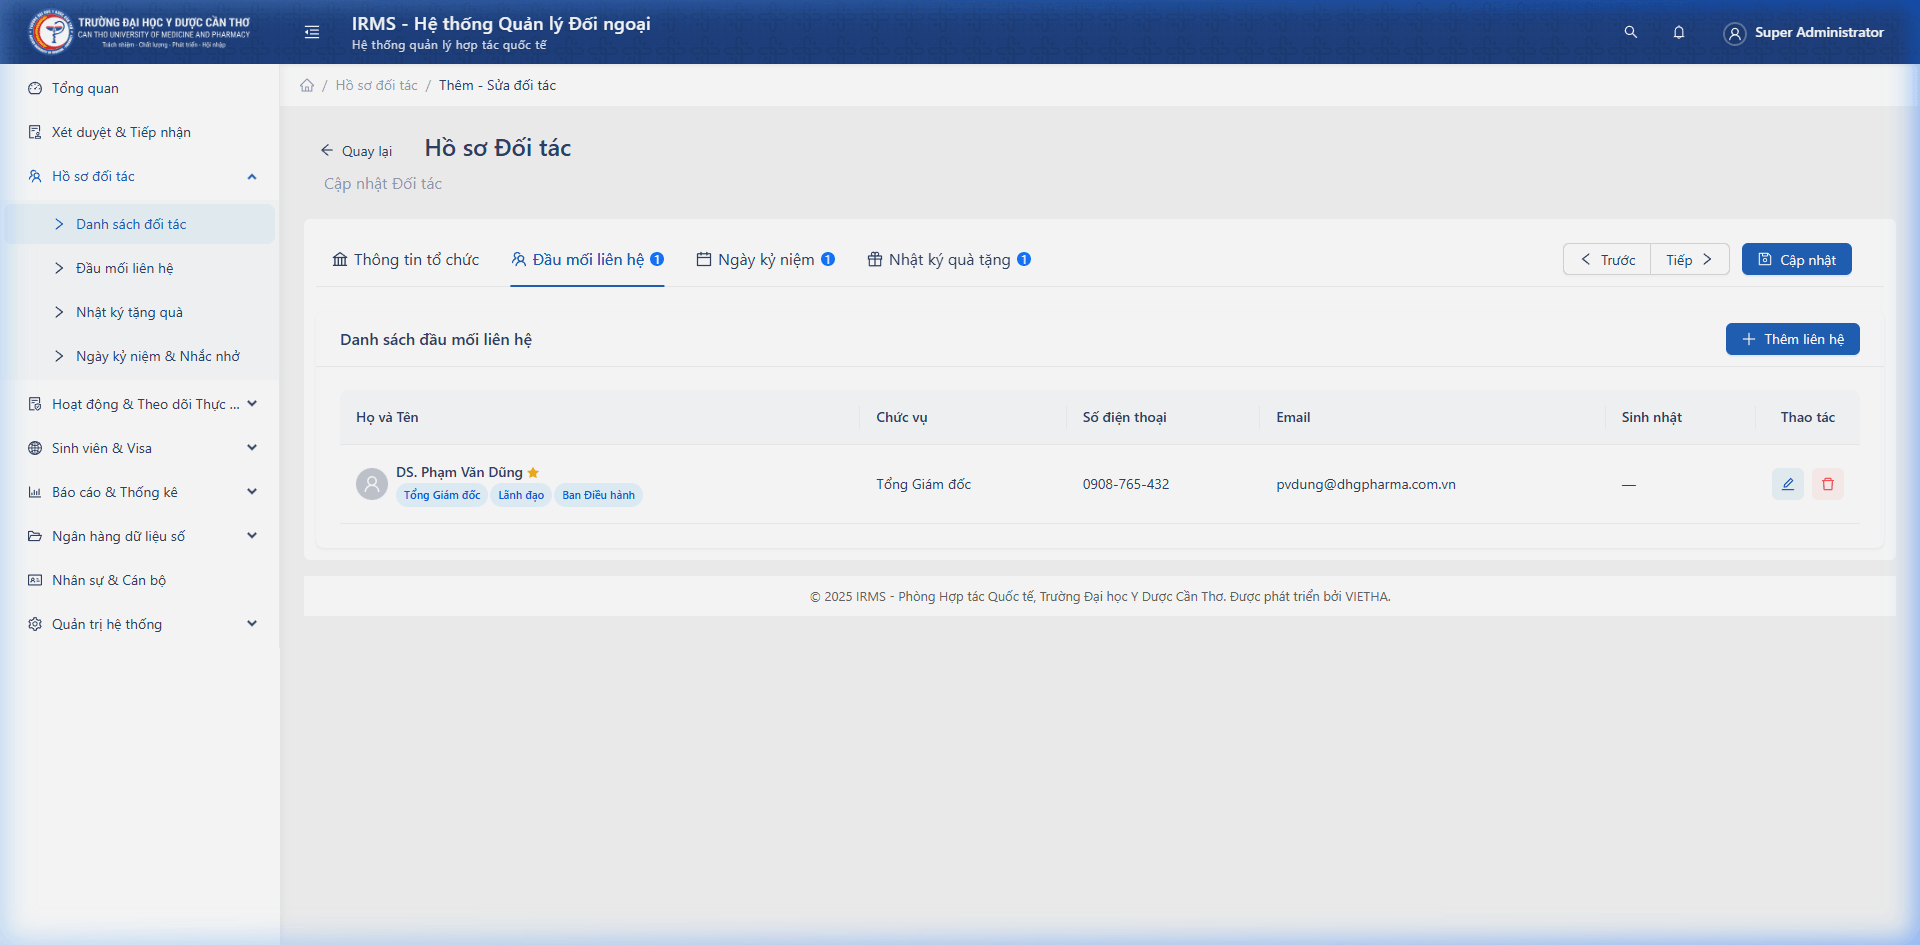Click the contact avatar of Phạm Văn Dũng

coord(372,484)
